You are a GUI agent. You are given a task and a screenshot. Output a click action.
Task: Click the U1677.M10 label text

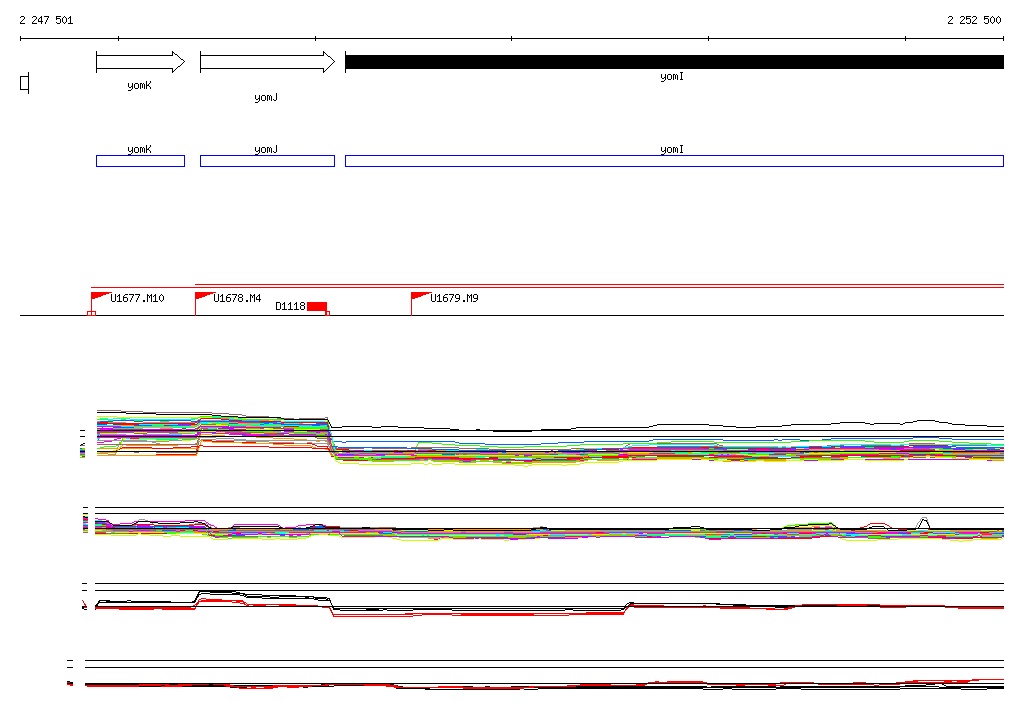[x=137, y=299]
